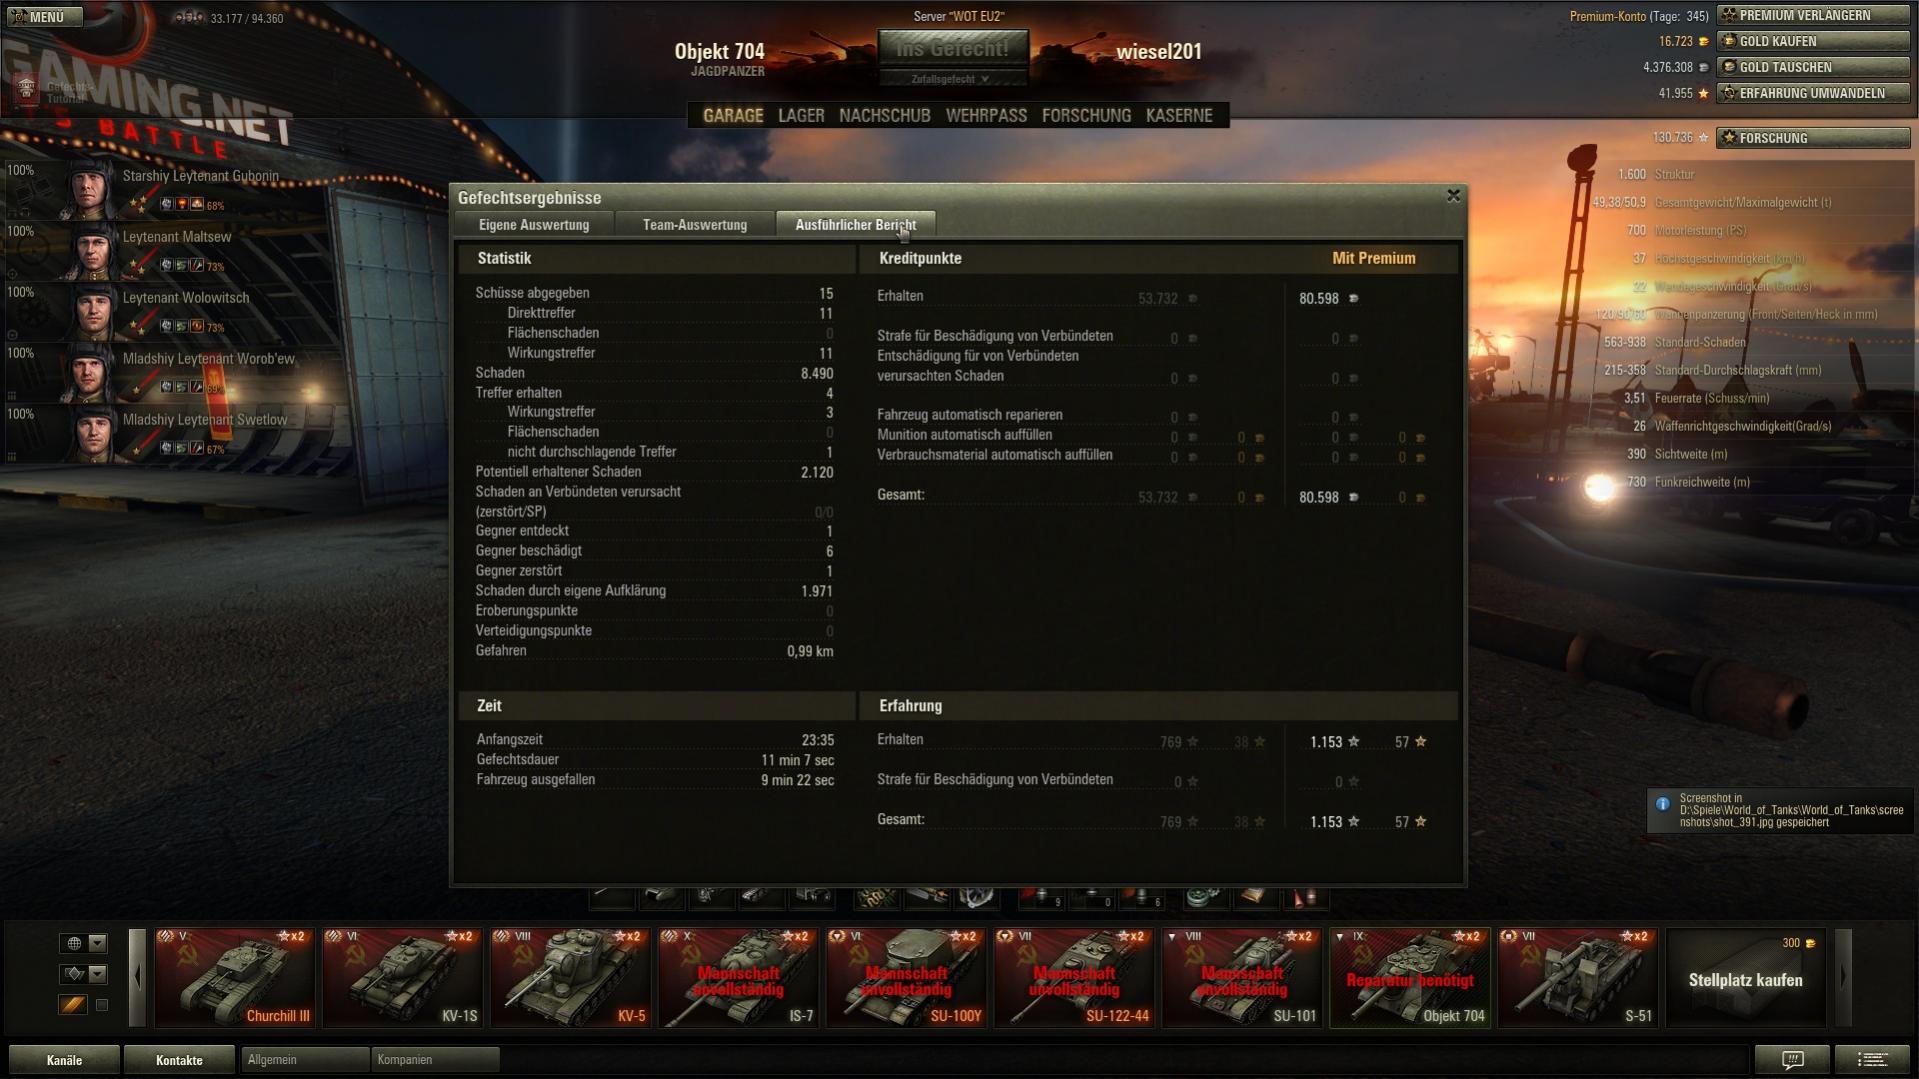Click the Ins Gefecht! battle button
The image size is (1919, 1079).
click(x=952, y=48)
